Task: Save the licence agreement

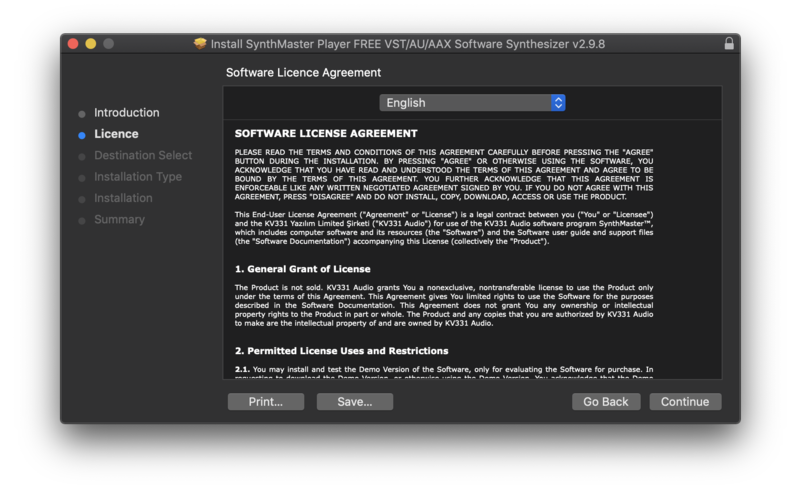Action: (355, 402)
